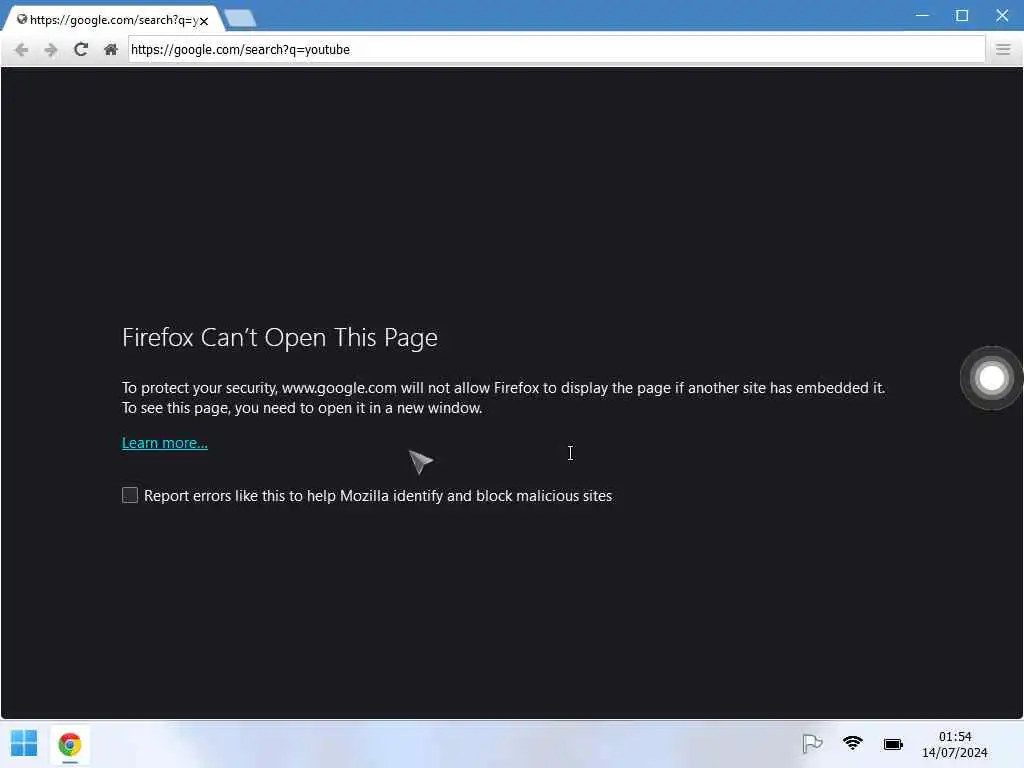The height and width of the screenshot is (768, 1024).
Task: Check battery status icon in tray
Action: pos(893,744)
